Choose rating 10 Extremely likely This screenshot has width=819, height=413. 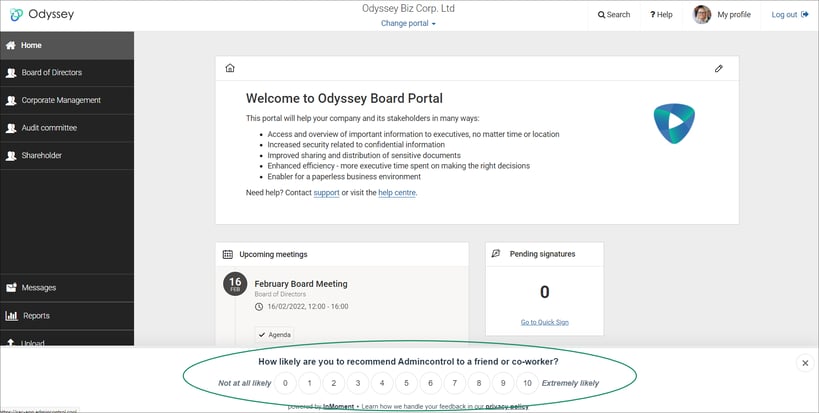coord(528,383)
